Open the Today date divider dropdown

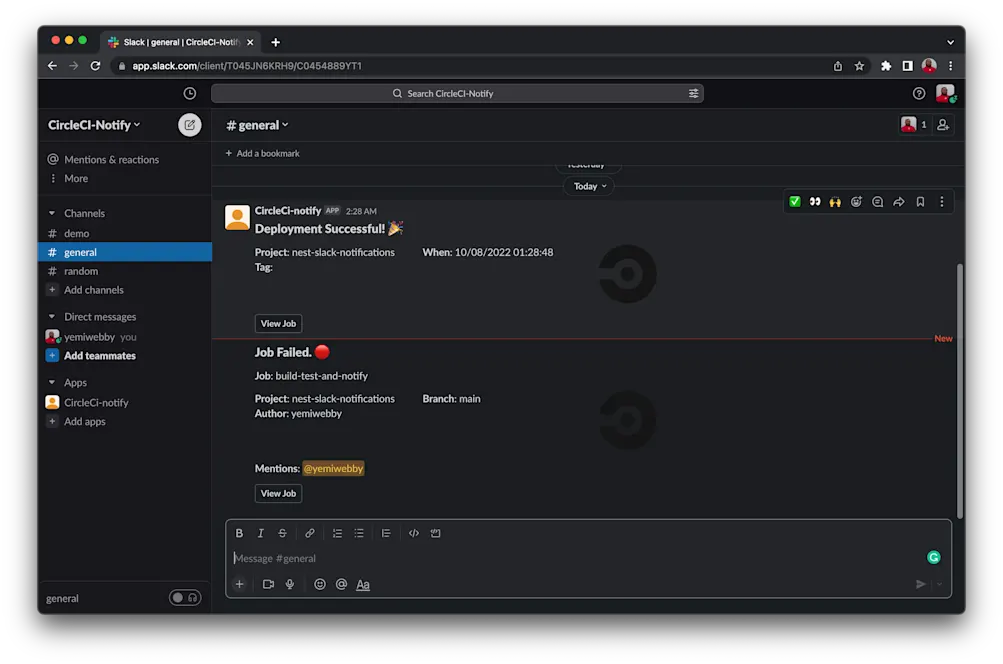[588, 185]
